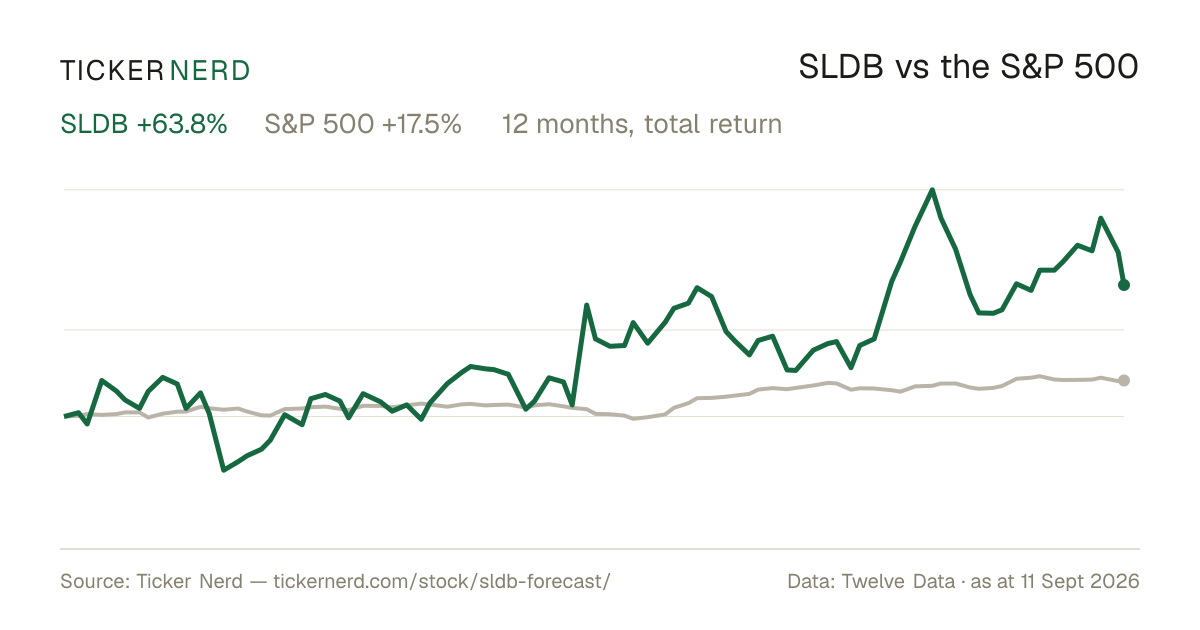Click the second SLDB peak near the right end
The image size is (1200, 630).
point(1101,218)
